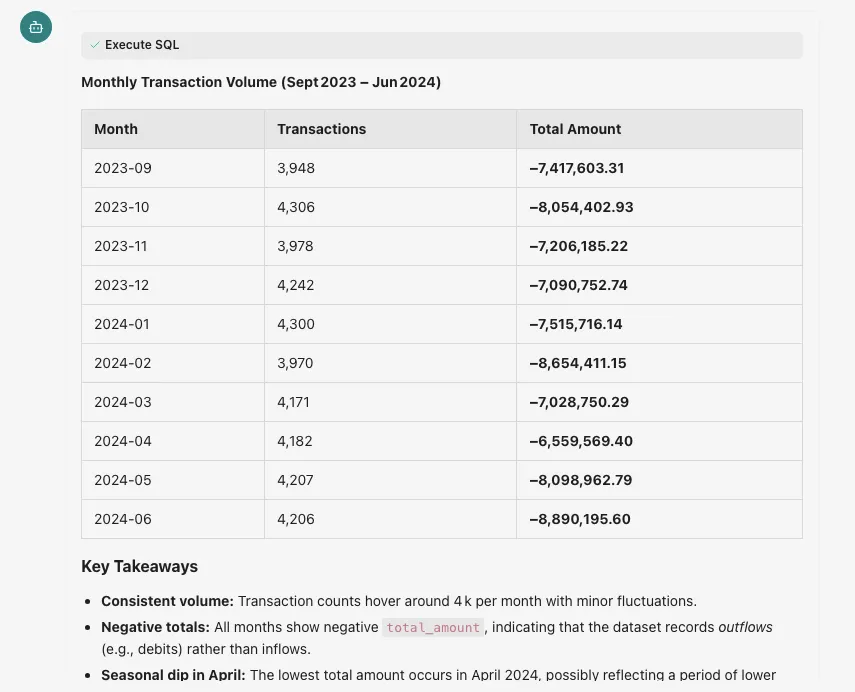Screen dimensions: 855x692
Task: Click the −8,890,195.60 June total amount
Action: pos(580,519)
